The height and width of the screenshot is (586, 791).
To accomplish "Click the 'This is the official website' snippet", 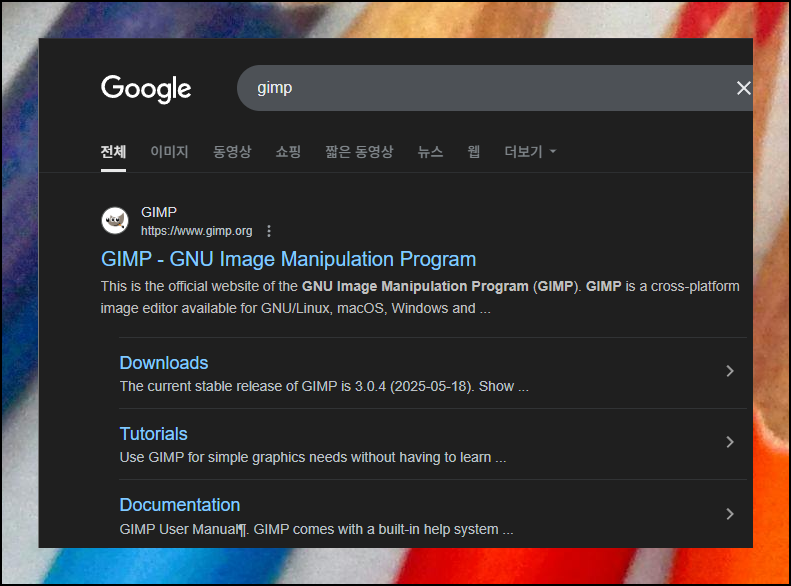I will pos(420,297).
